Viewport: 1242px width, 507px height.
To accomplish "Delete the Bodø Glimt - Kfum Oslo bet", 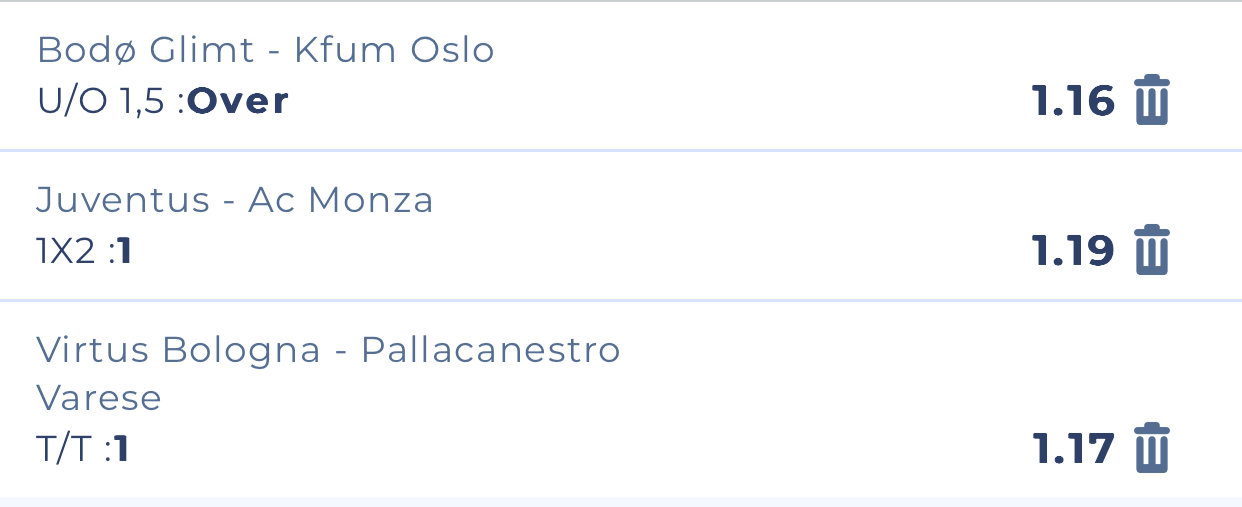I will click(1152, 100).
